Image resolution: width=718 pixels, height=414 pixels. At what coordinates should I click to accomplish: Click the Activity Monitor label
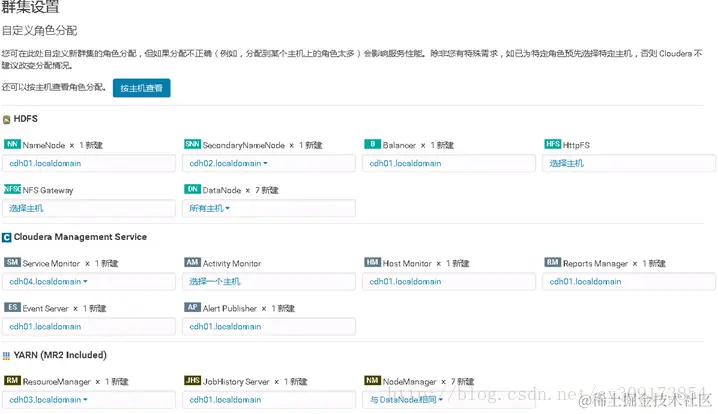(232, 263)
